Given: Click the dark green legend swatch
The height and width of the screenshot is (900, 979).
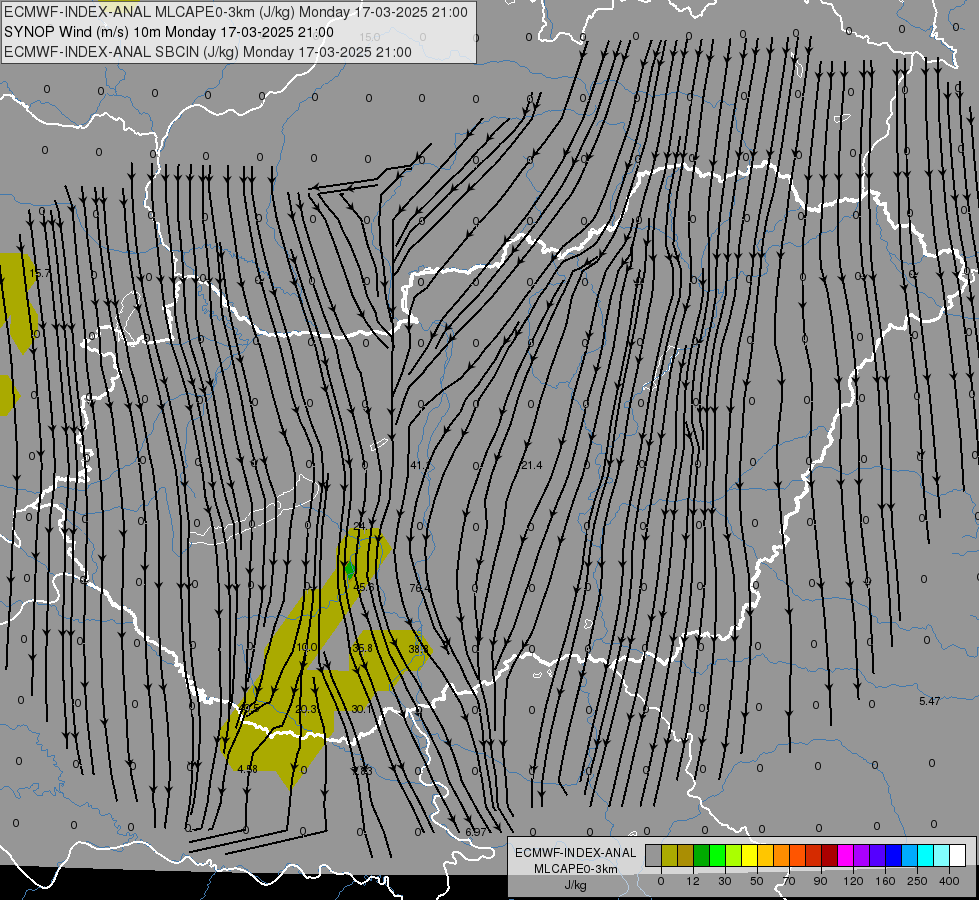Looking at the screenshot, I should pos(701,855).
